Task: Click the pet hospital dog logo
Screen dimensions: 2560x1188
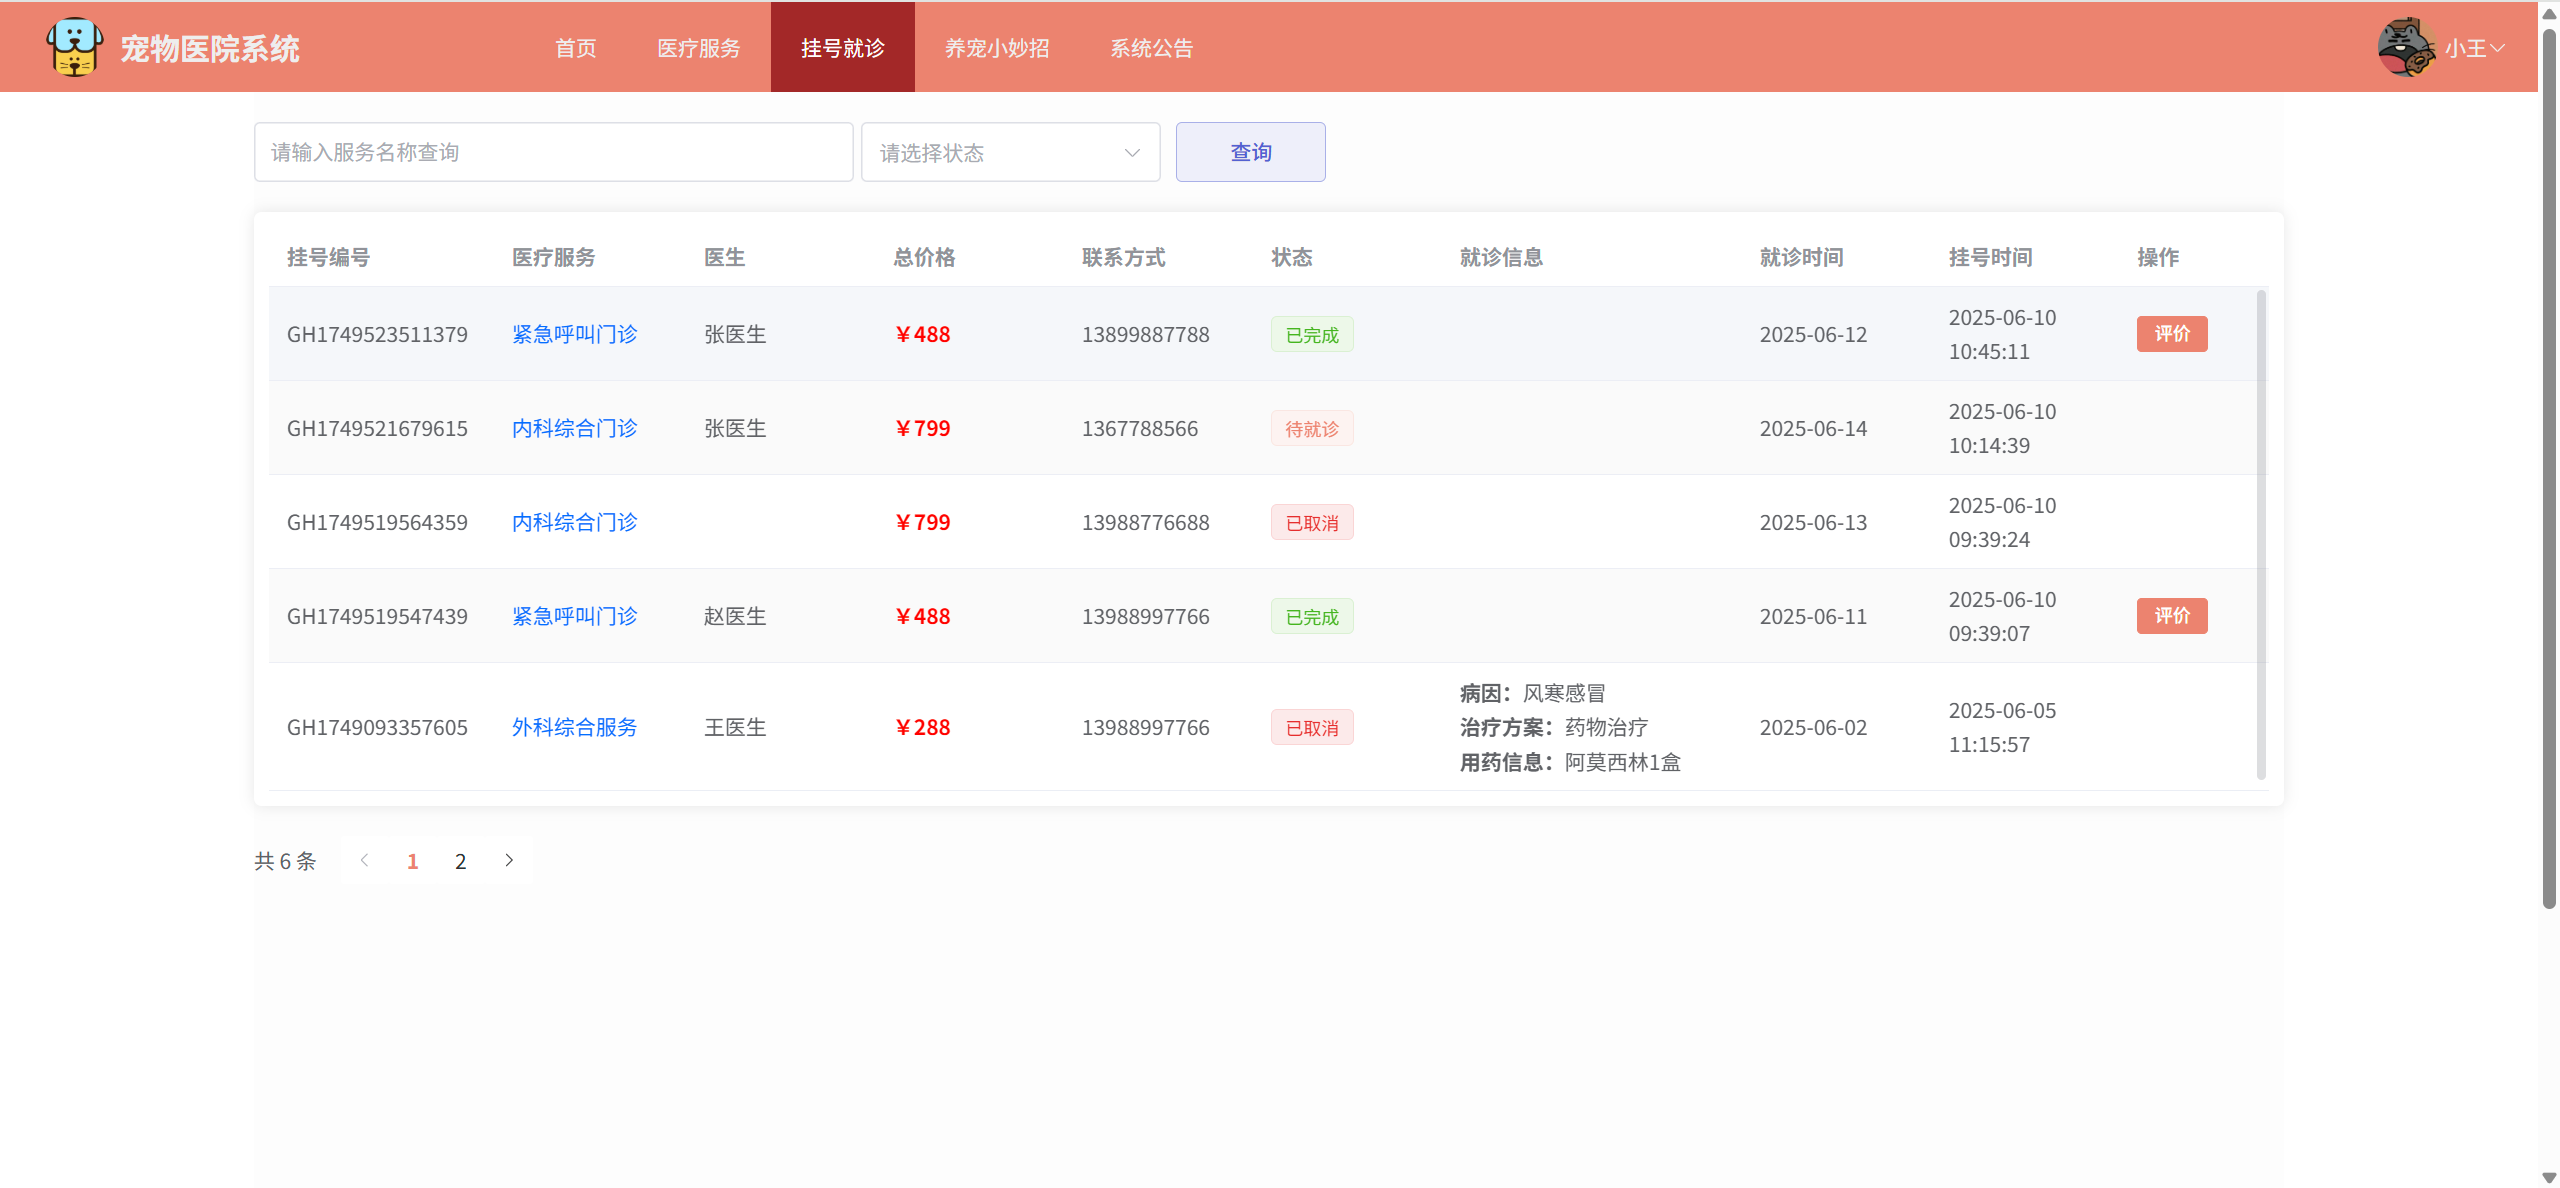Action: [74, 47]
